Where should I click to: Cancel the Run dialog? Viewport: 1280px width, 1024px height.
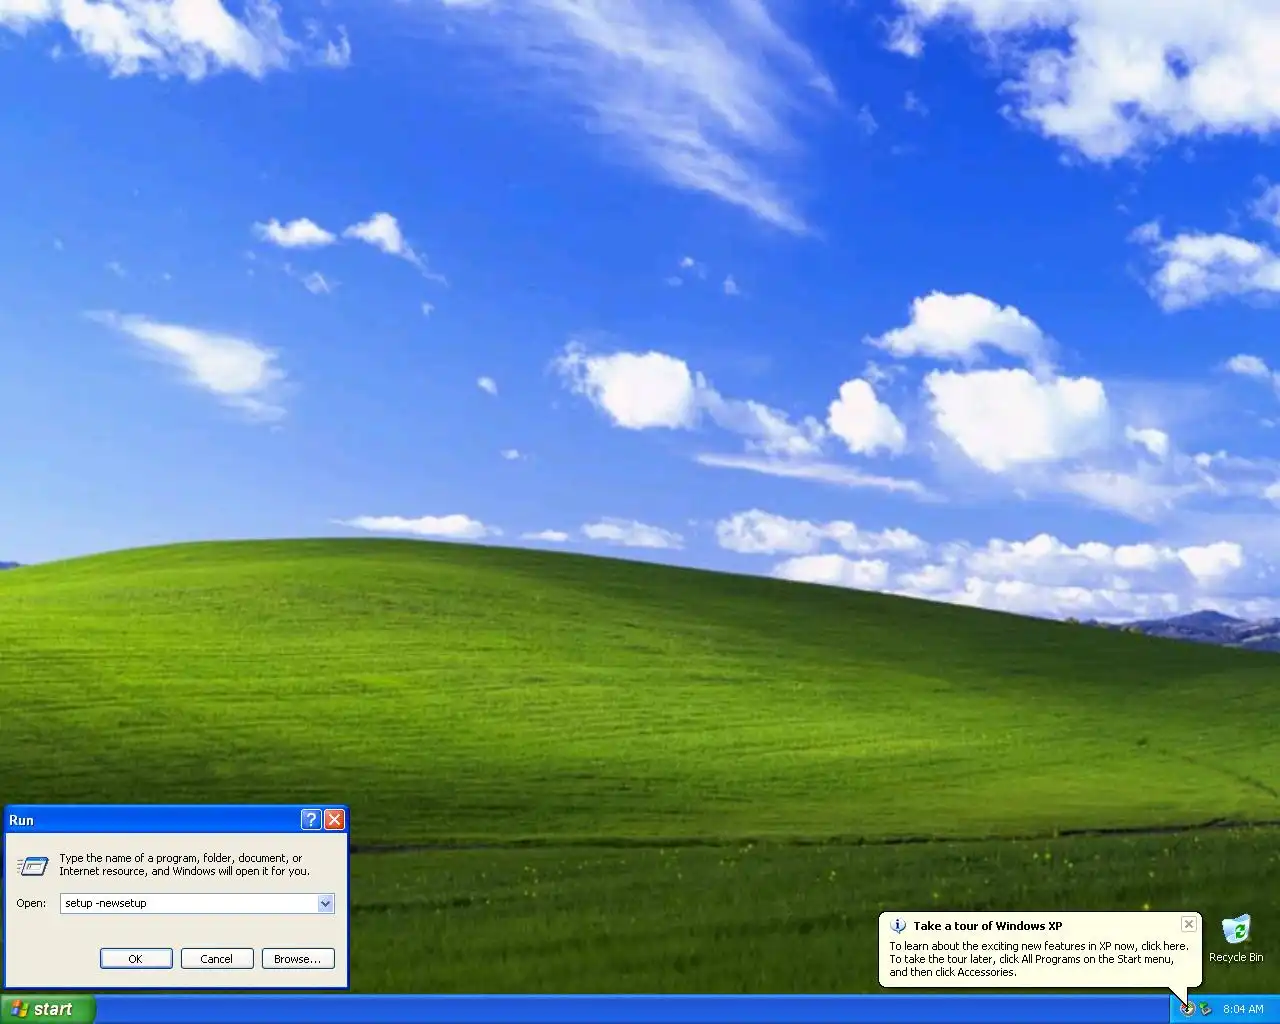click(x=216, y=958)
